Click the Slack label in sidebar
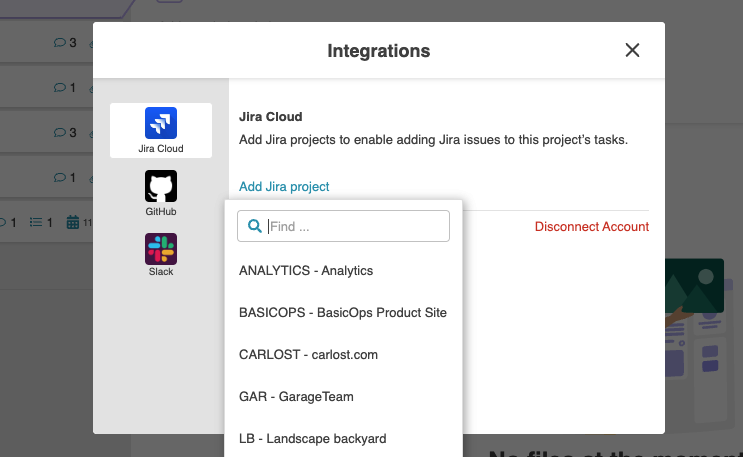 (161, 272)
